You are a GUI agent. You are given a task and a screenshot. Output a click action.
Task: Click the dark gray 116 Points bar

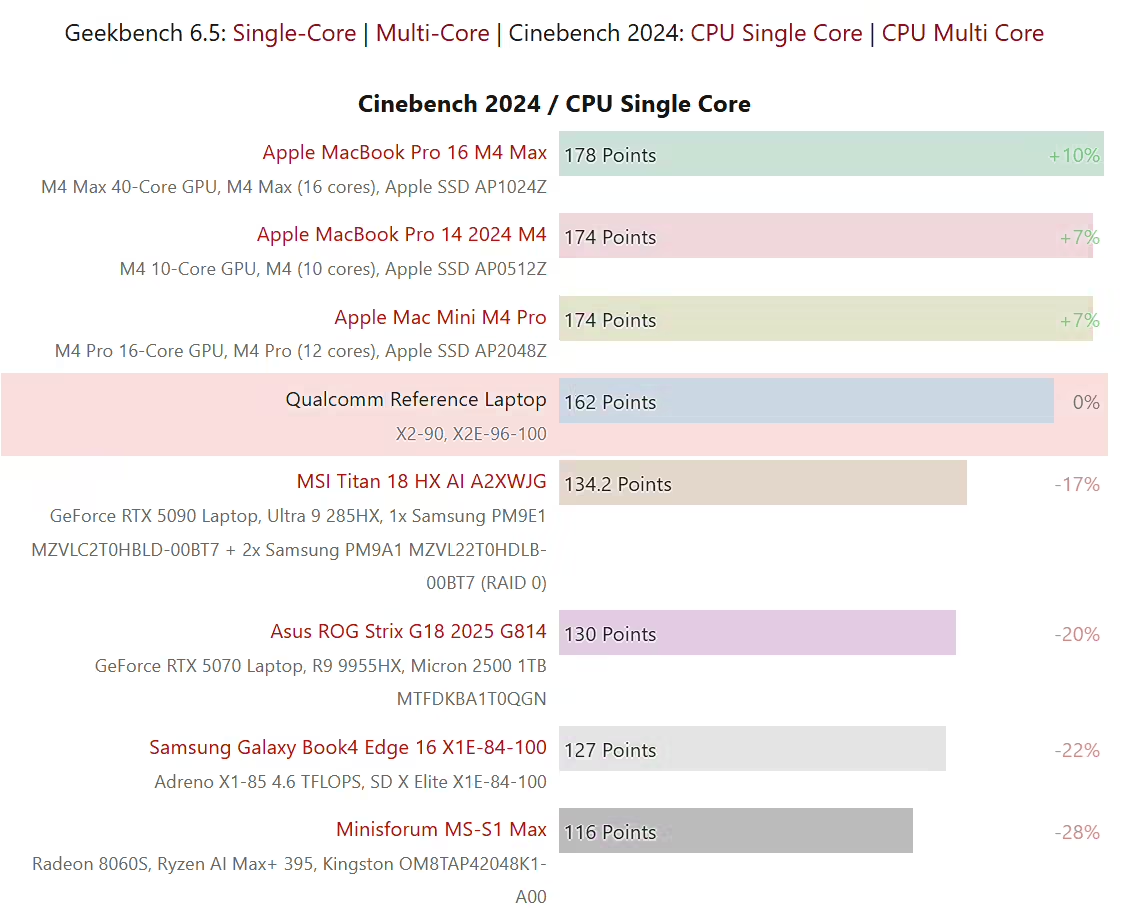(x=735, y=831)
